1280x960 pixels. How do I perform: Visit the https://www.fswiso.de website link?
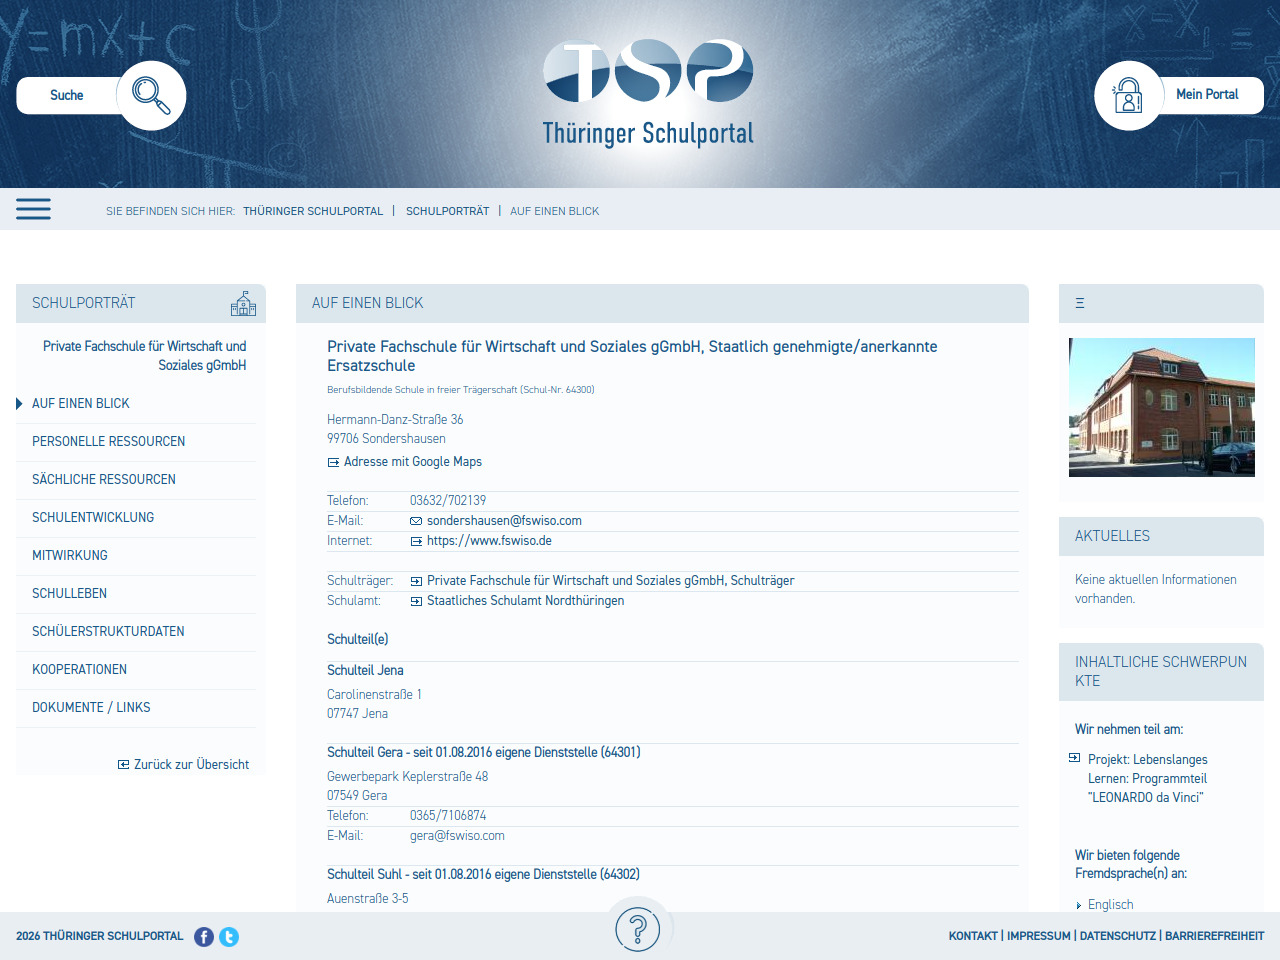489,541
